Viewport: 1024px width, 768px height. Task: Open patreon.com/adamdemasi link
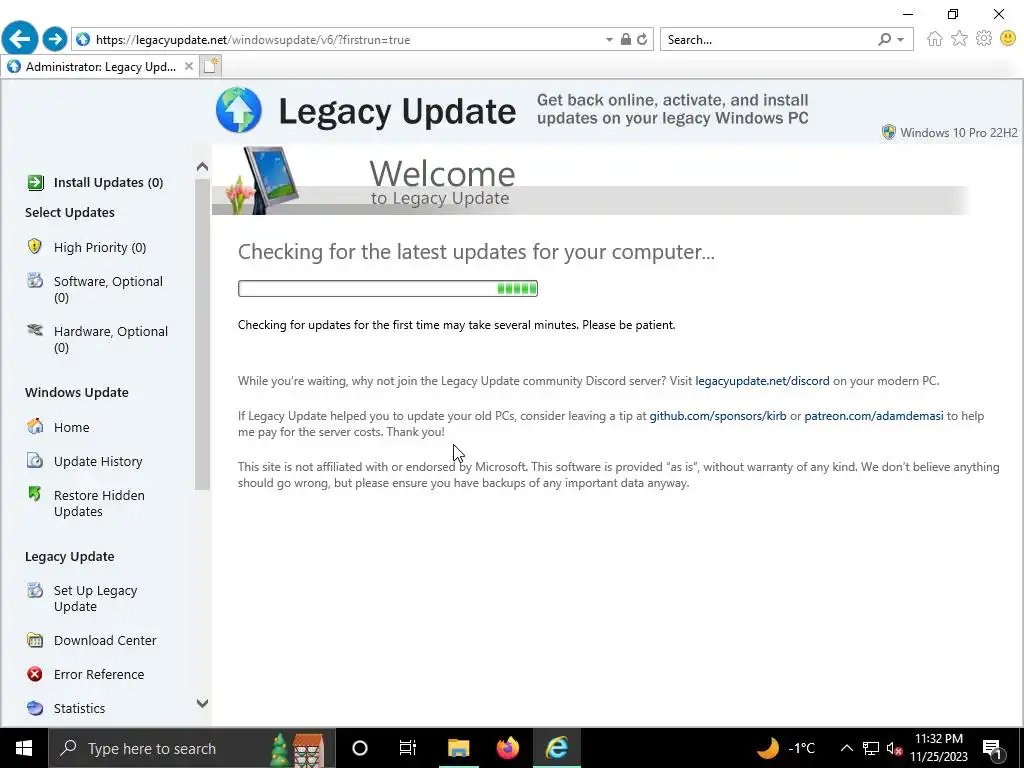coord(874,416)
